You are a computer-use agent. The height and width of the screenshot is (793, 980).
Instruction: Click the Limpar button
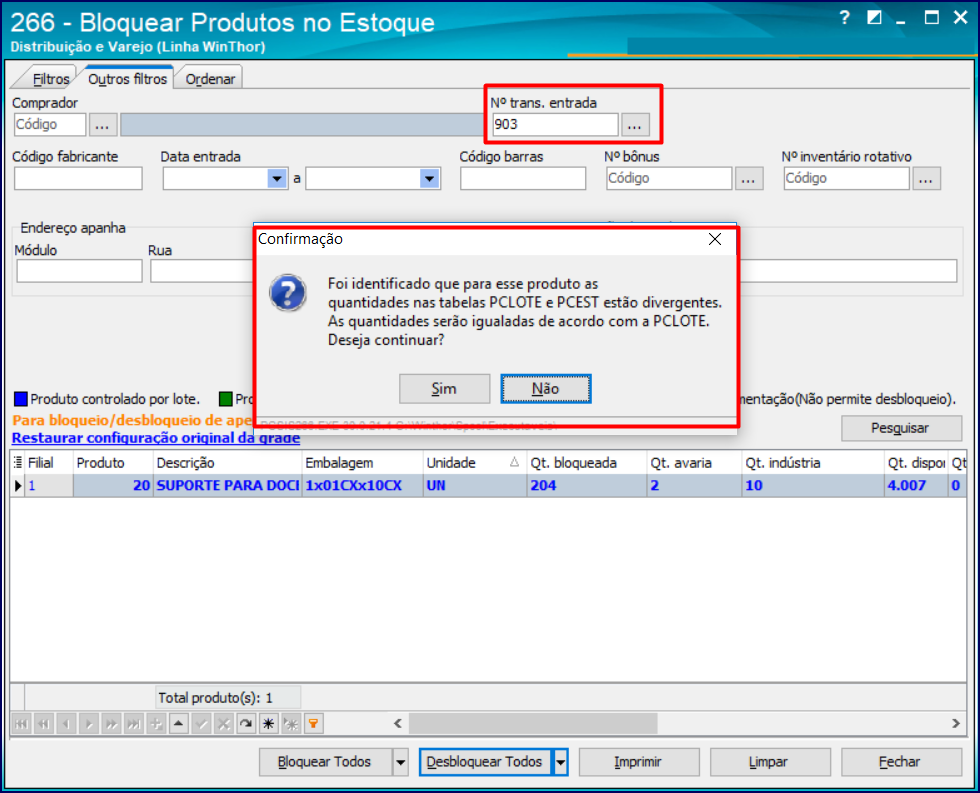[770, 762]
